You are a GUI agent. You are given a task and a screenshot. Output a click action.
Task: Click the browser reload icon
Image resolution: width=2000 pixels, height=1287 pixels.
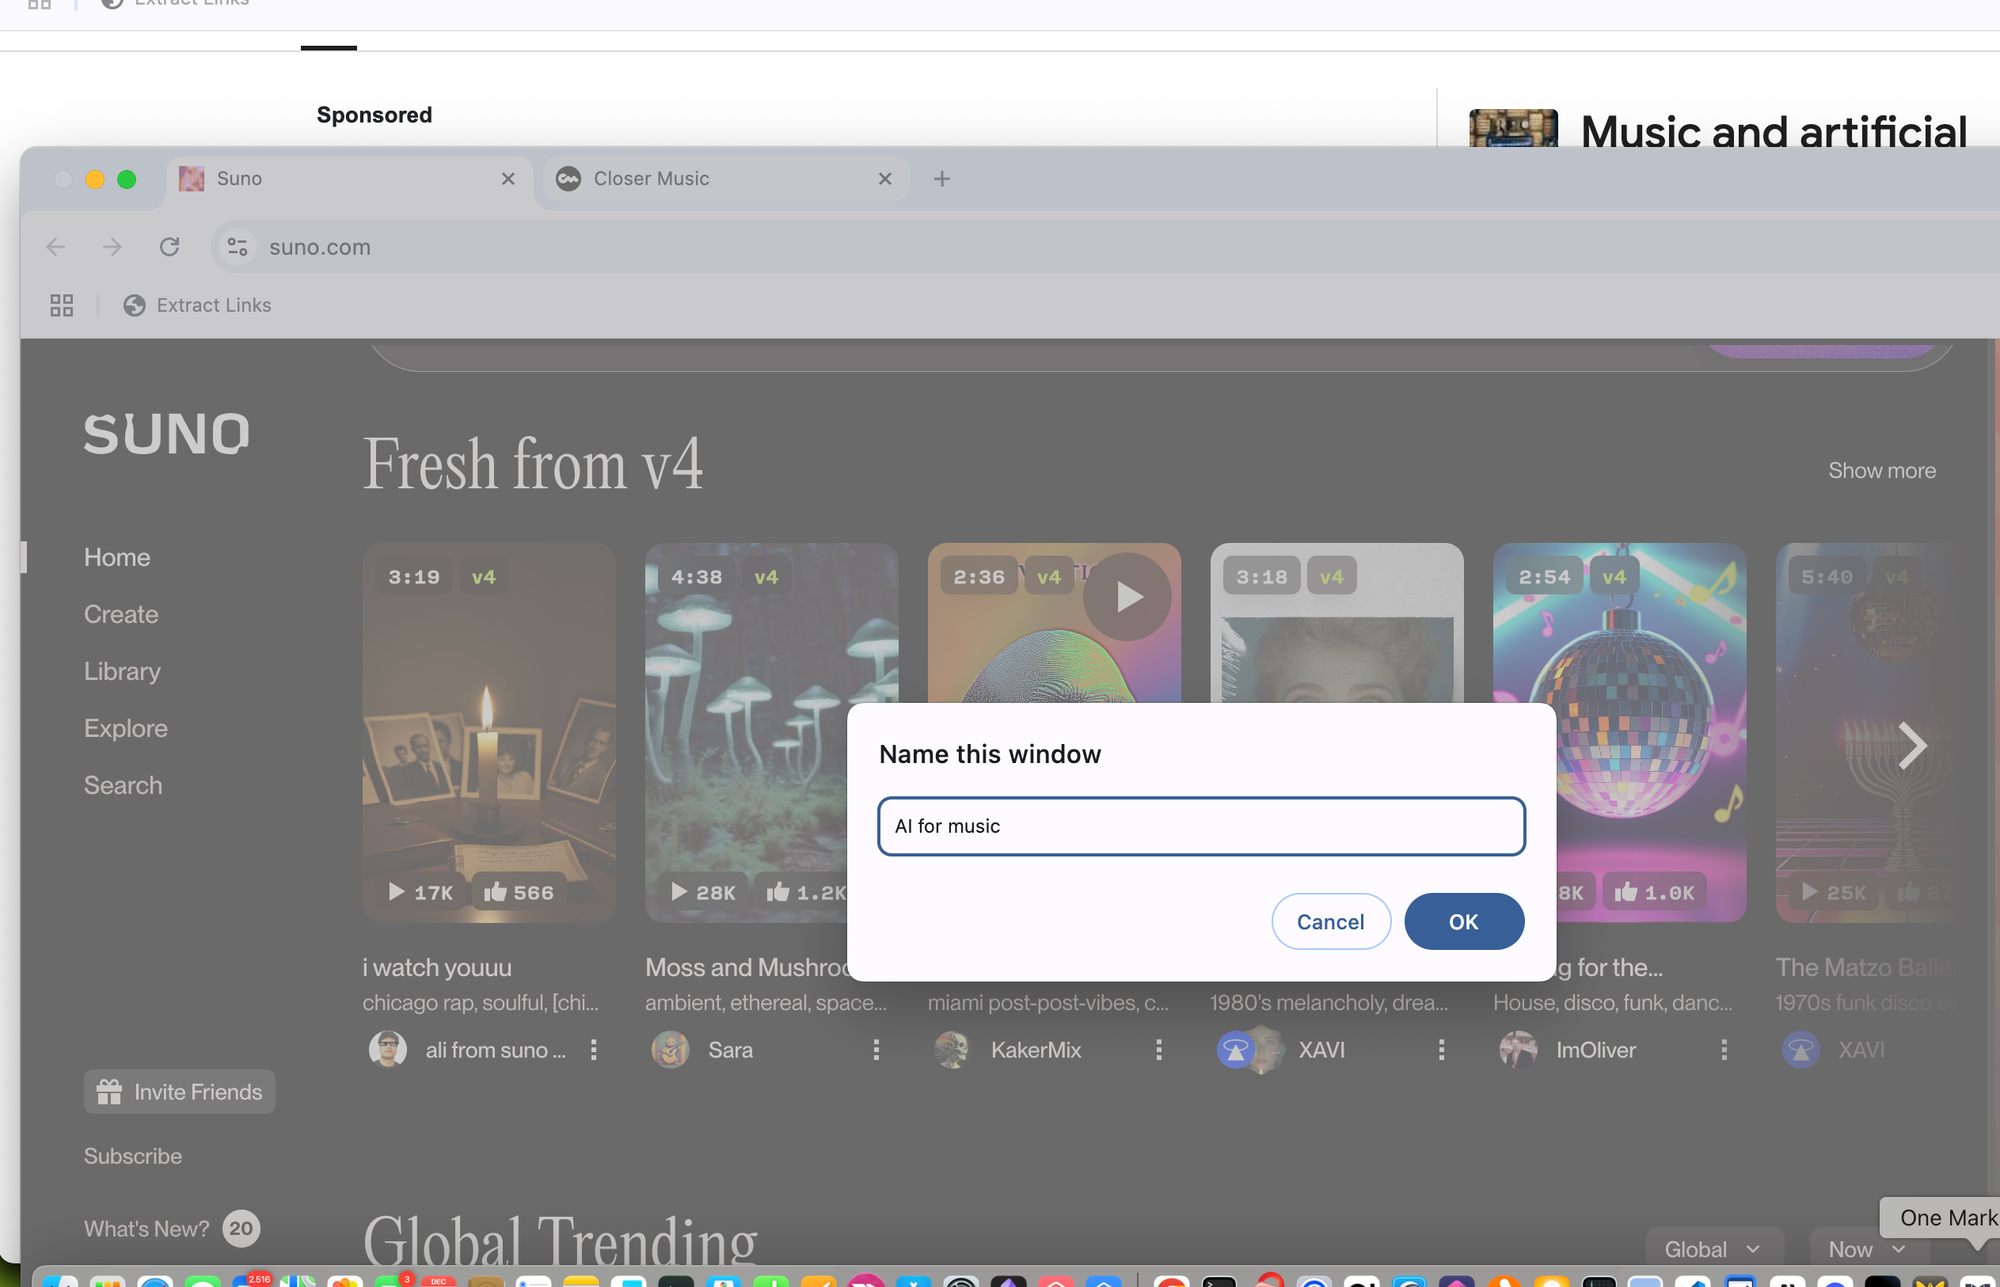coord(170,247)
